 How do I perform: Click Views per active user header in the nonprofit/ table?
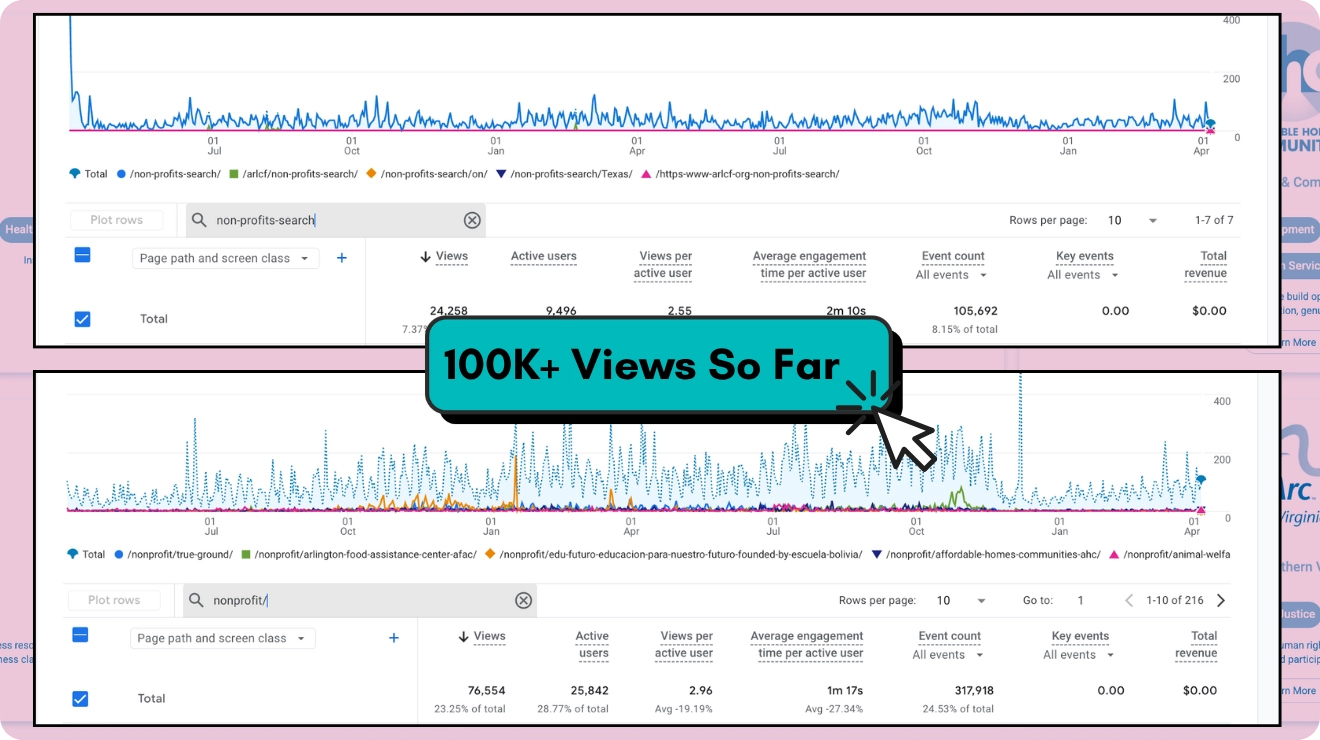685,645
